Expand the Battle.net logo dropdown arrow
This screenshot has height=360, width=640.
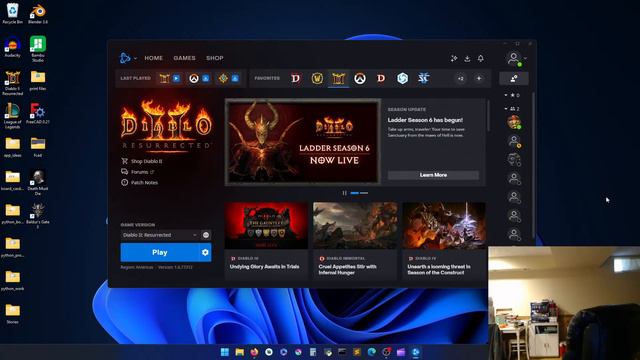[x=135, y=58]
